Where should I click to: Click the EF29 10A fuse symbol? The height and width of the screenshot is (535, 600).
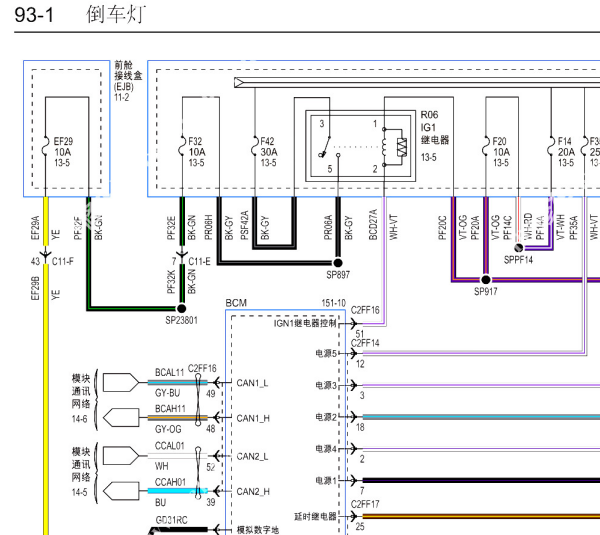click(46, 147)
